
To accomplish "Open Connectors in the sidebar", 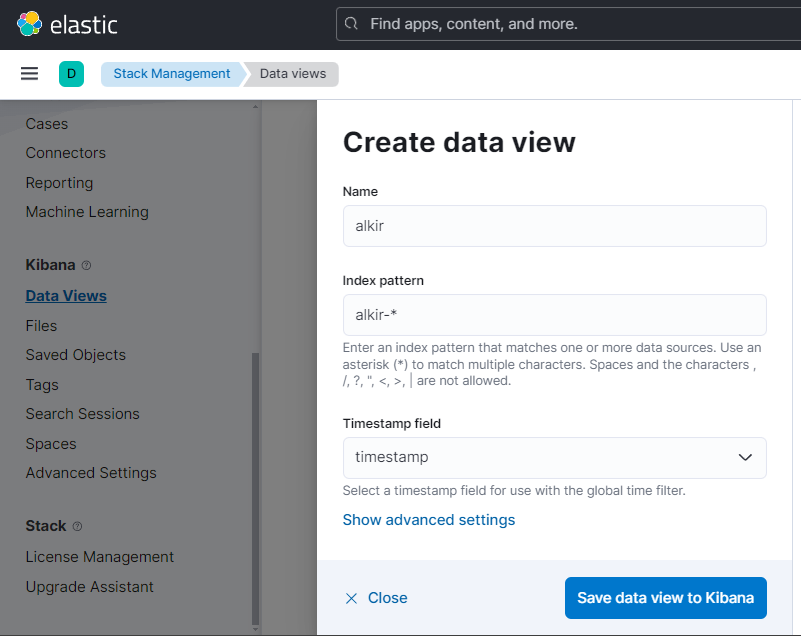I will coord(66,153).
